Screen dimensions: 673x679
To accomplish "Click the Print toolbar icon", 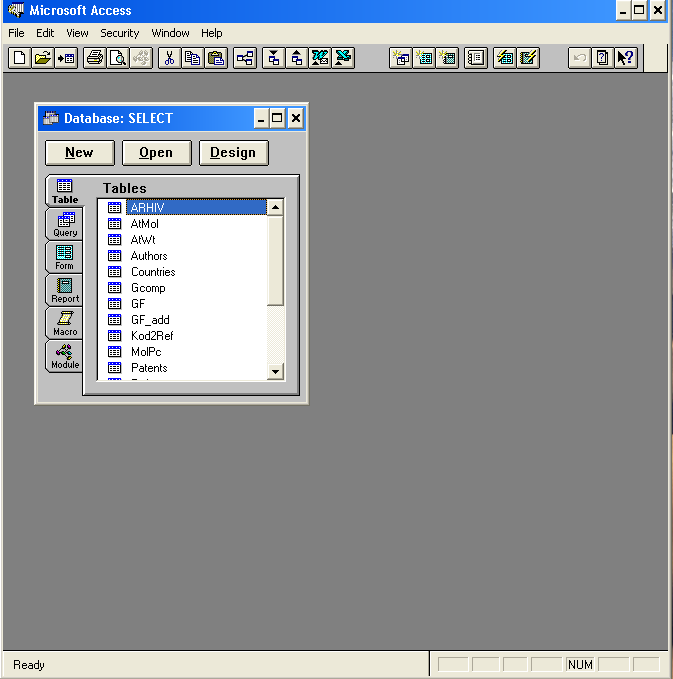I will [x=94, y=58].
